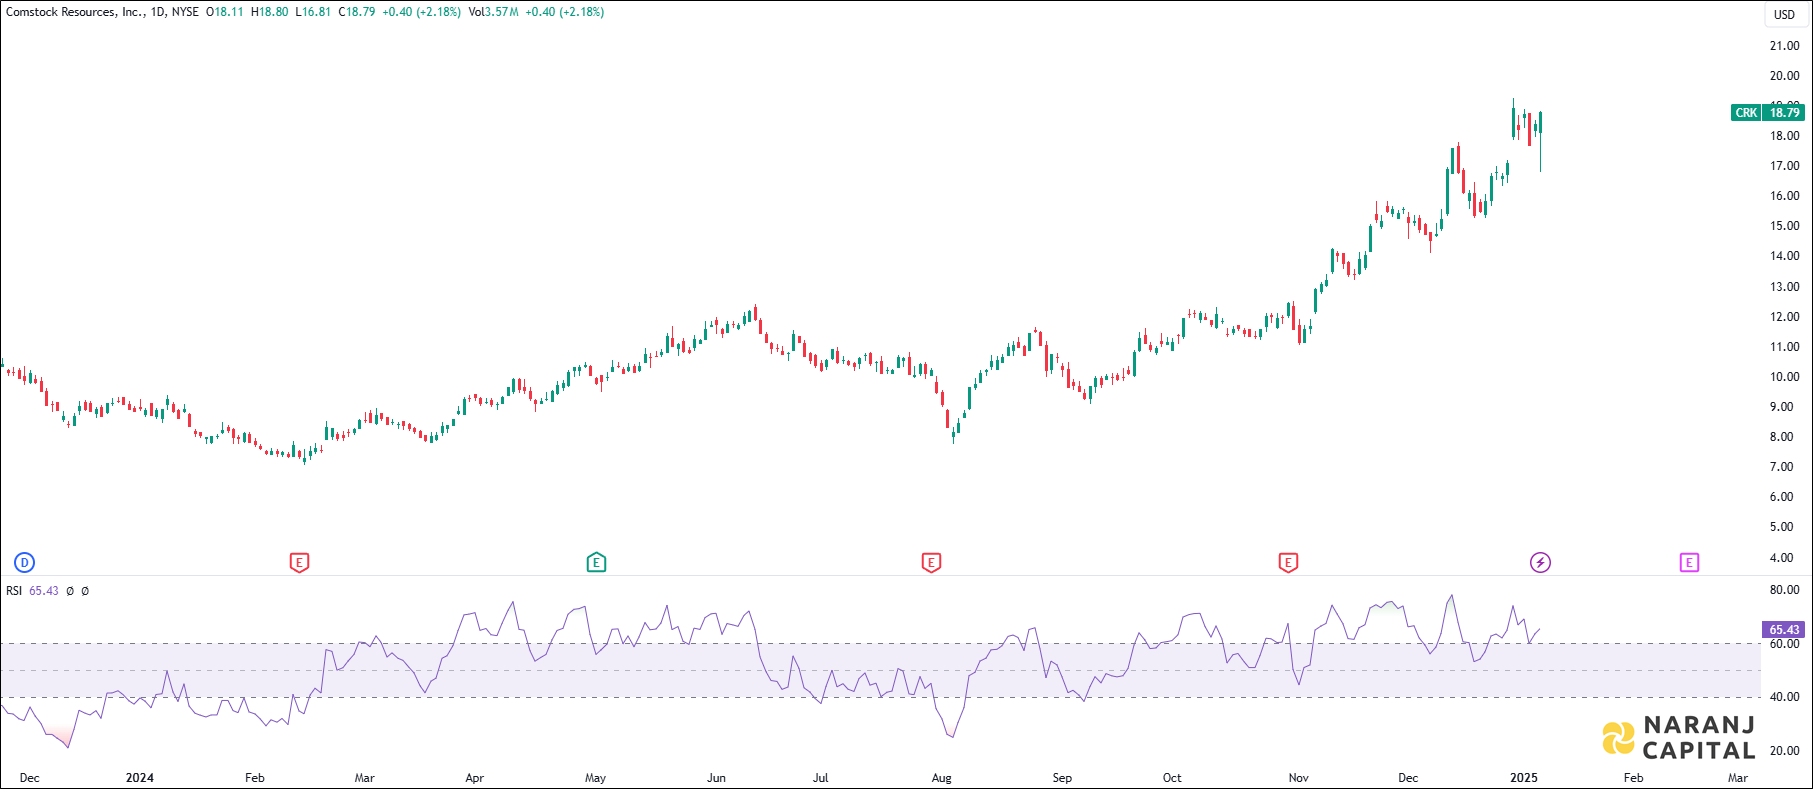The width and height of the screenshot is (1813, 789).
Task: Click the low value L16.81
Action: coord(313,12)
